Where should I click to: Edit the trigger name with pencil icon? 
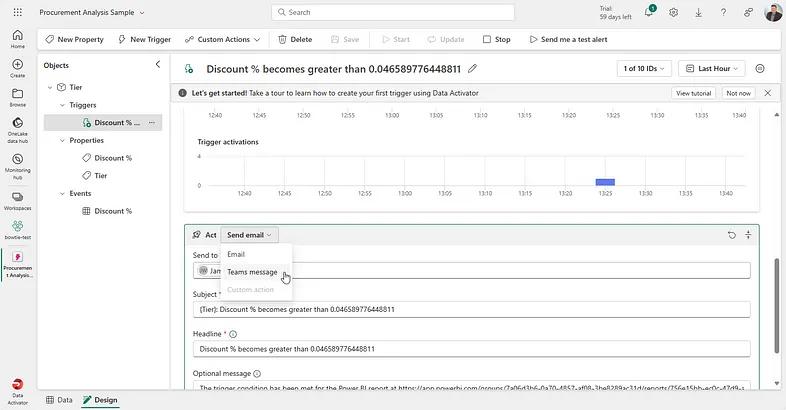tap(472, 69)
